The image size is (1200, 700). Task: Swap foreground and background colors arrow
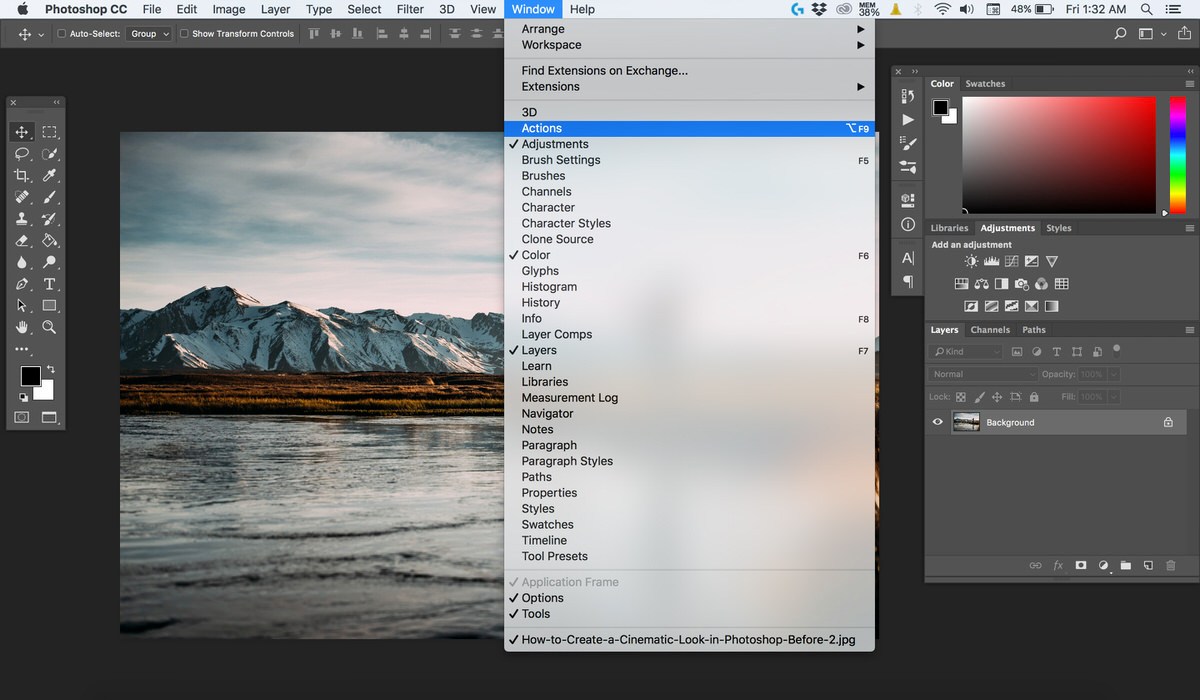50,370
